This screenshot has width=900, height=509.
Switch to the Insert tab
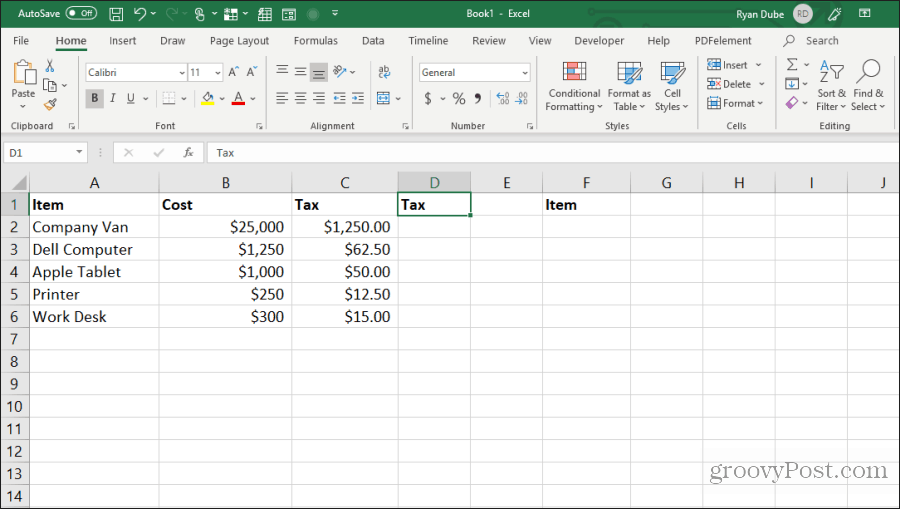[x=123, y=41]
